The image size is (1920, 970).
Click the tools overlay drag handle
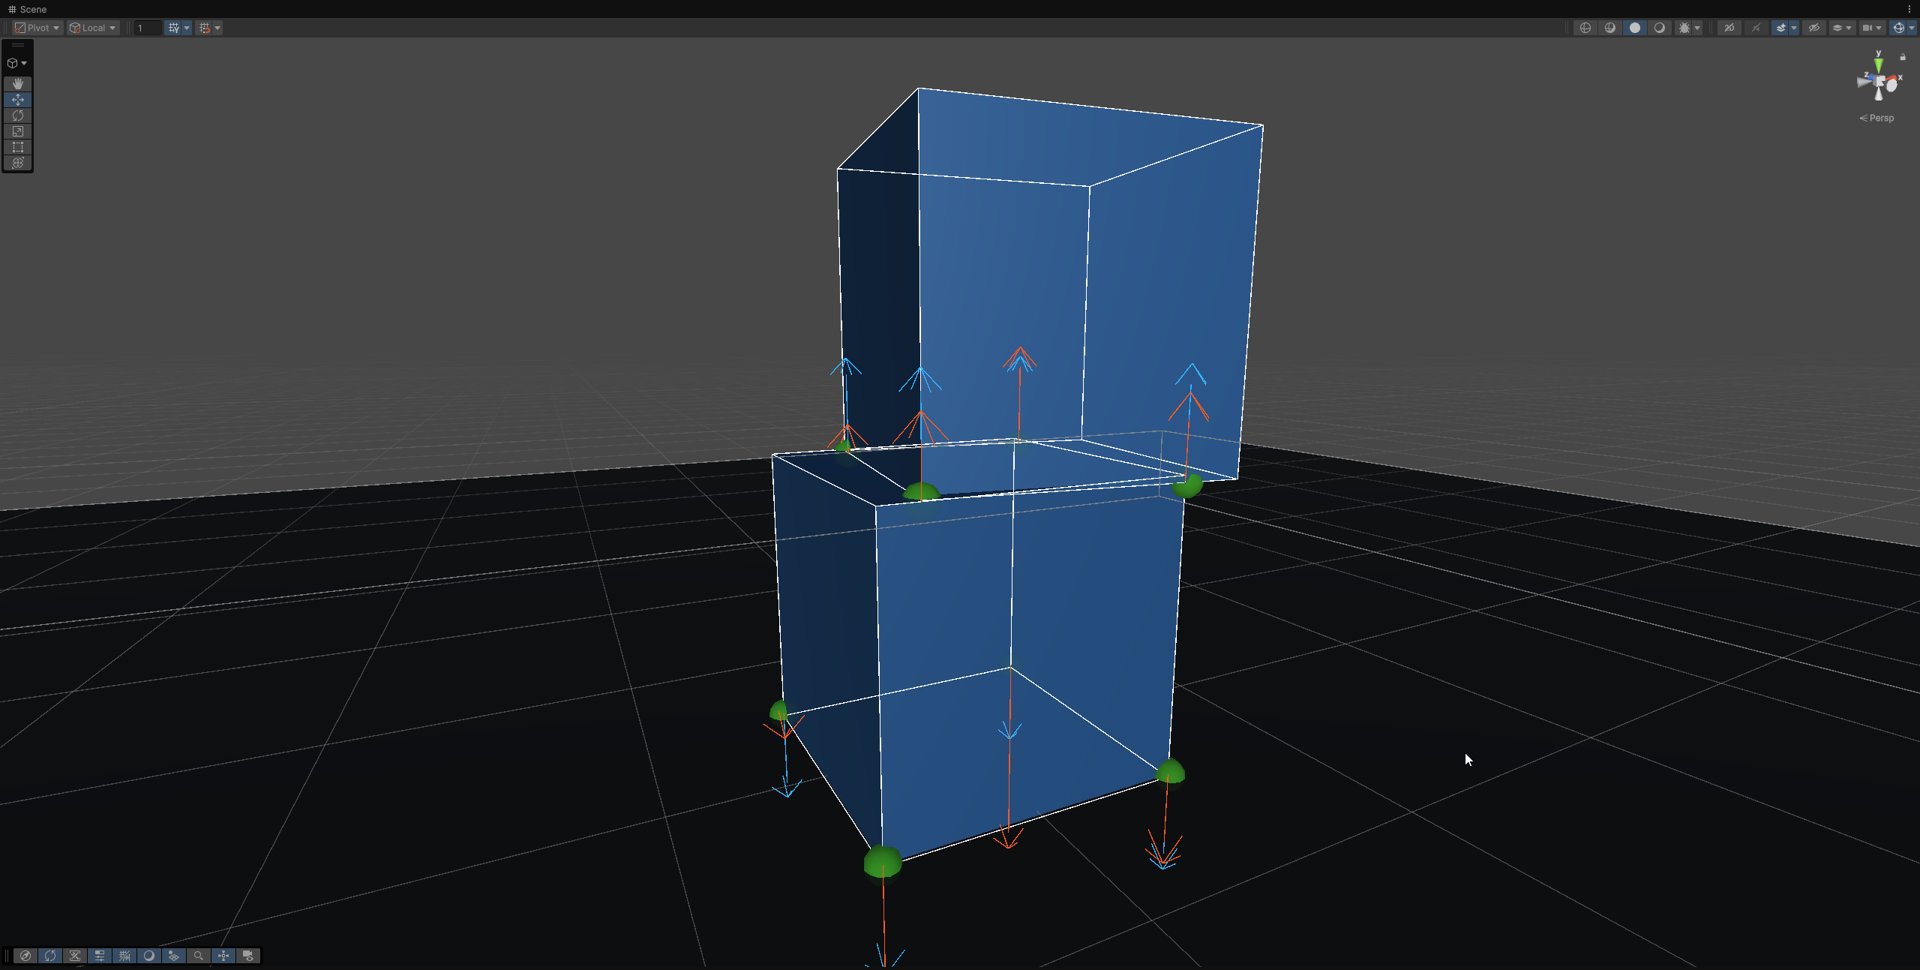click(18, 46)
